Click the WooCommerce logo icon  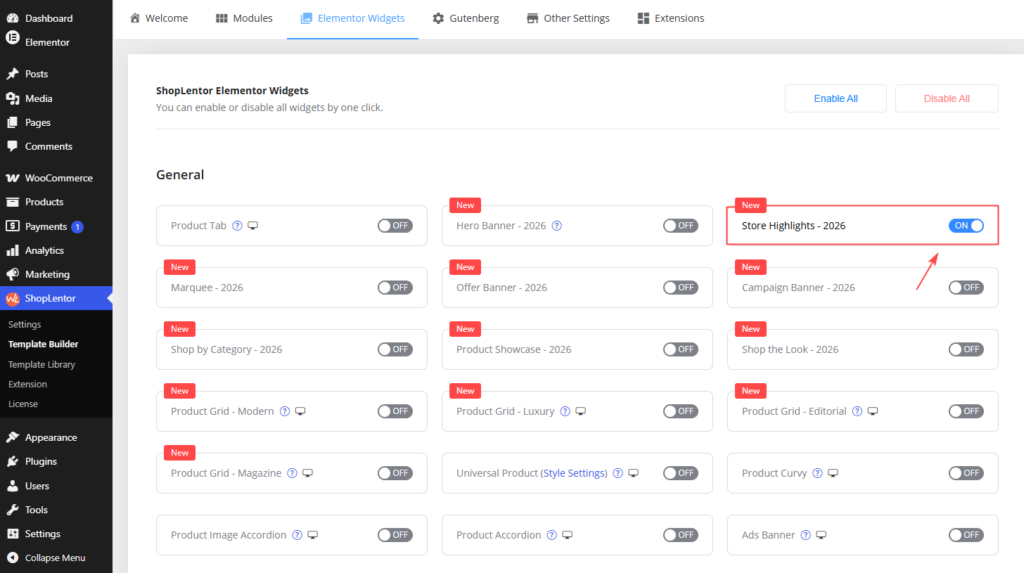pyautogui.click(x=12, y=178)
